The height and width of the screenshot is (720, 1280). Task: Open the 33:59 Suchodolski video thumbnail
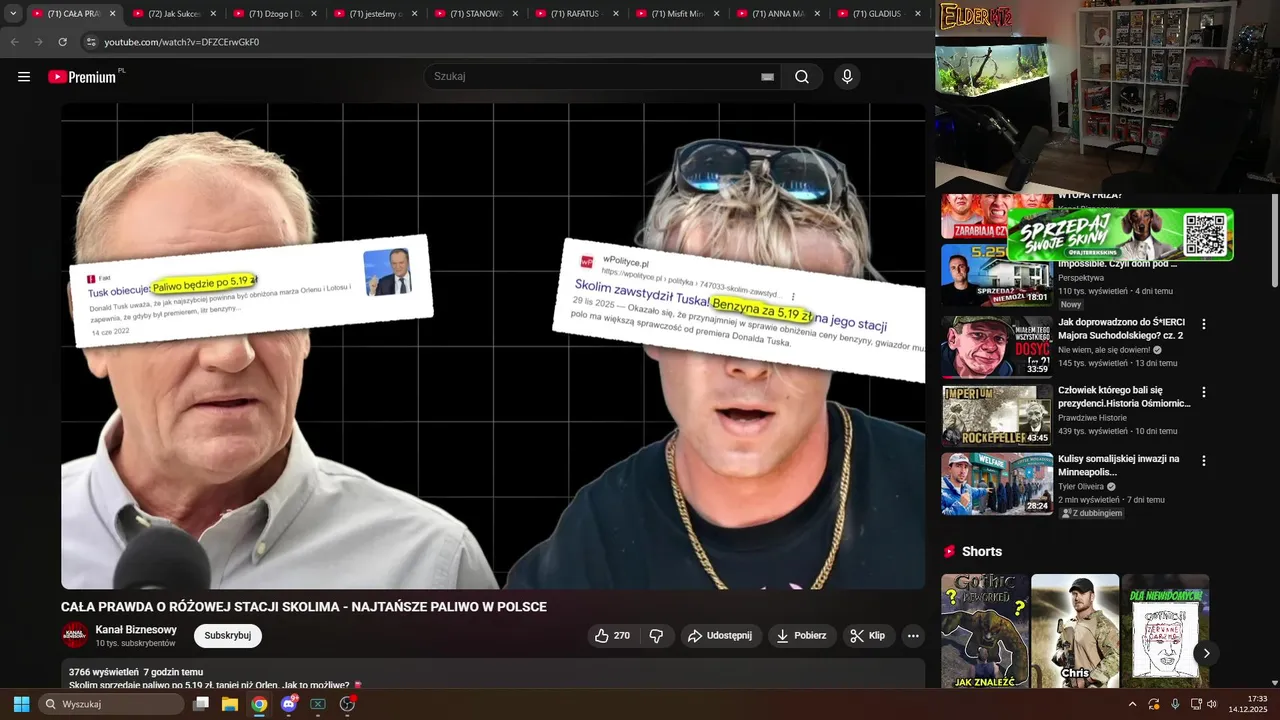coord(997,347)
